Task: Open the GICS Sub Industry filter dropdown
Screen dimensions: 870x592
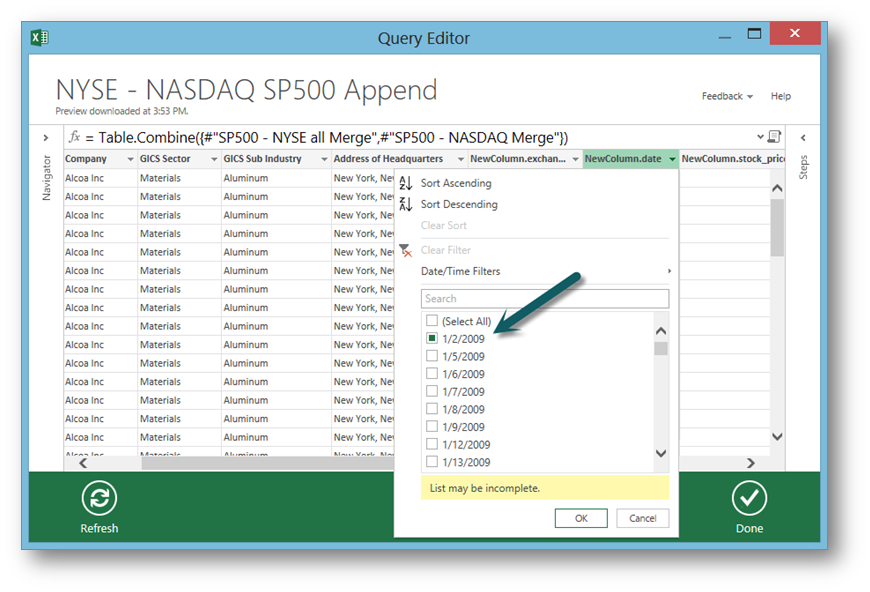Action: (324, 159)
